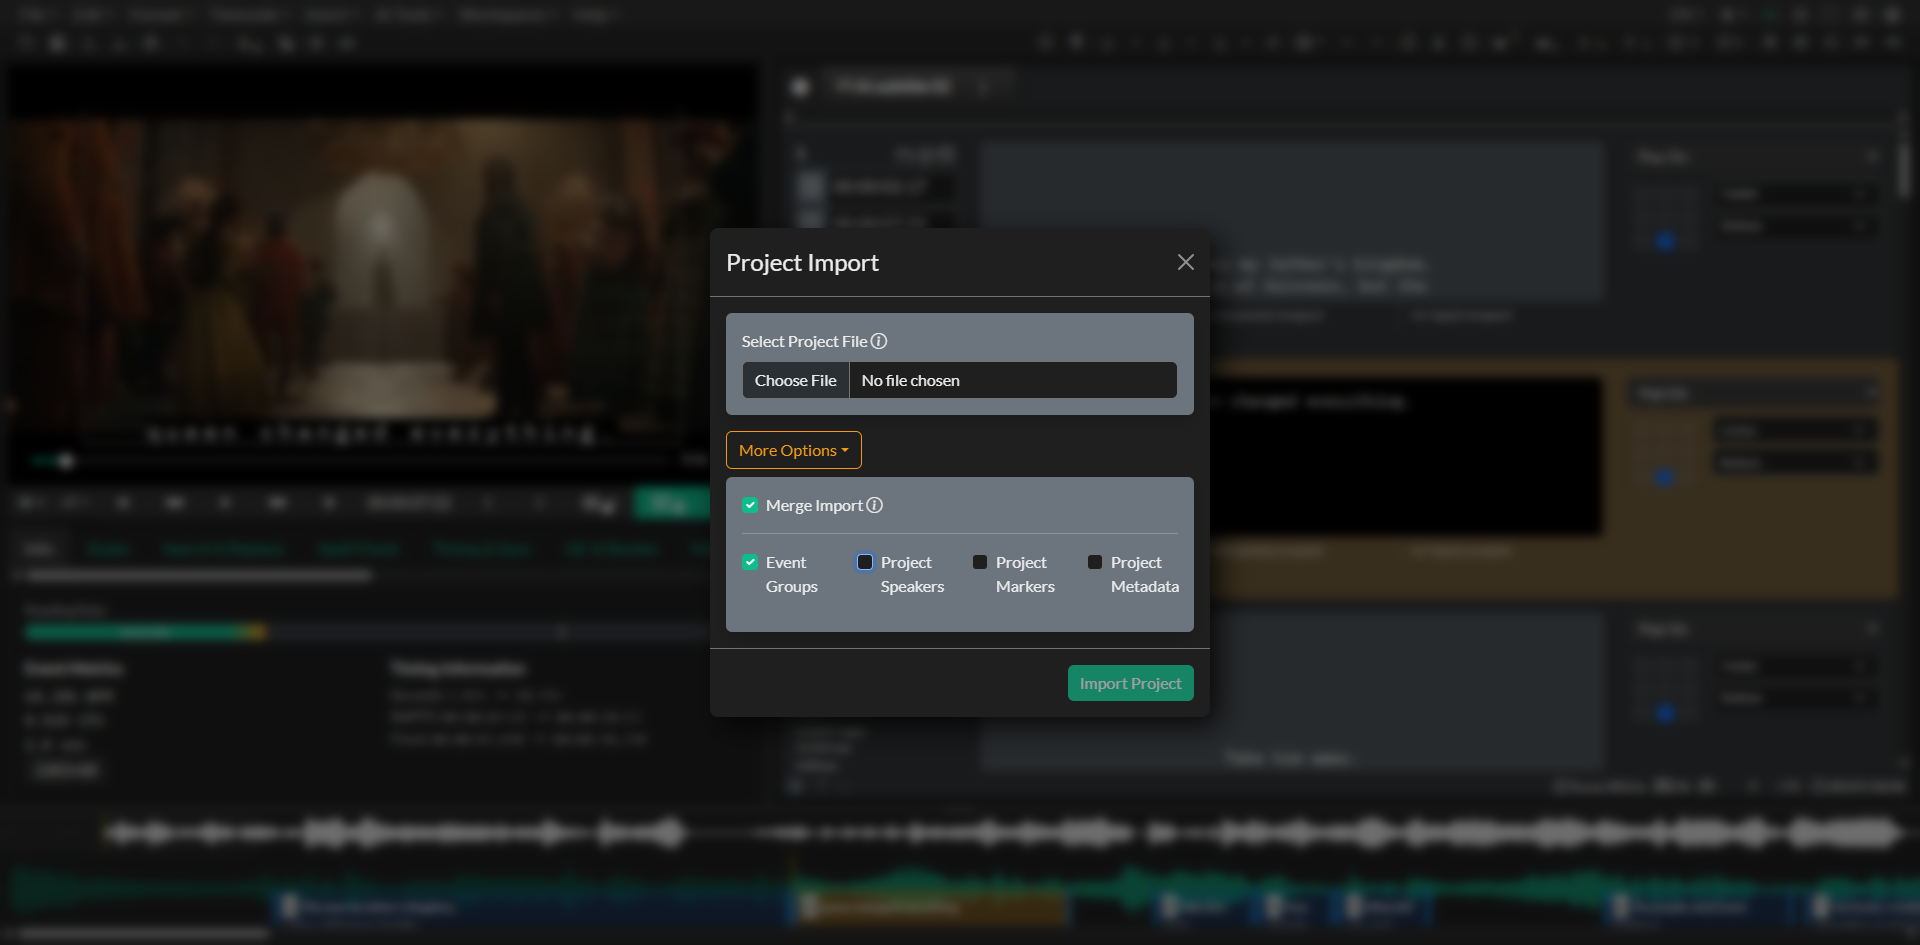The image size is (1920, 945).
Task: Close the Project Import dialog
Action: click(x=1186, y=262)
